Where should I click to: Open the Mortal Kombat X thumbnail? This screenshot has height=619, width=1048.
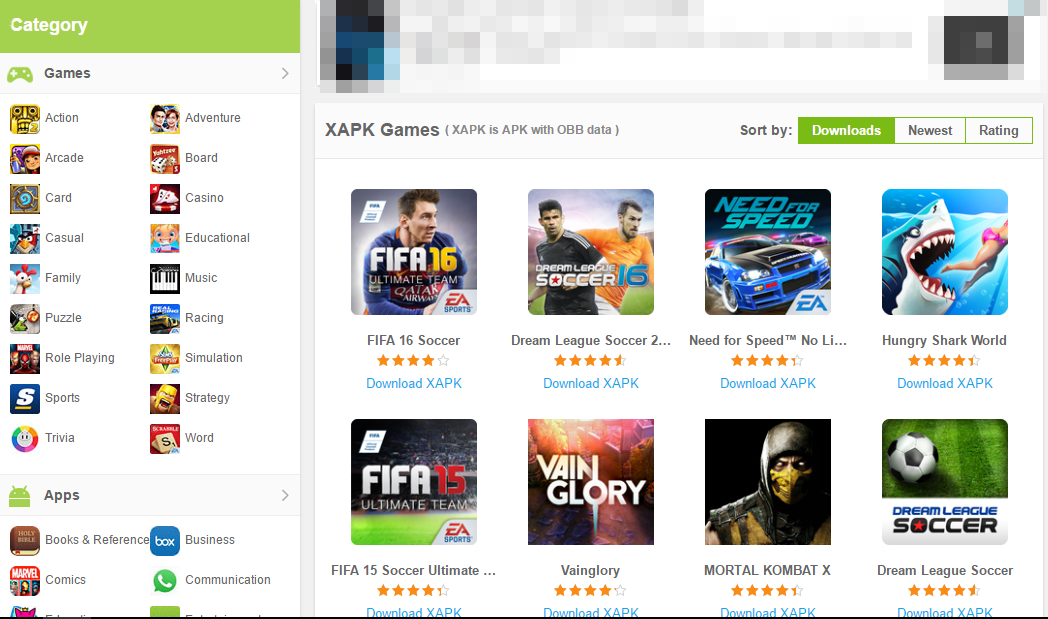(768, 482)
